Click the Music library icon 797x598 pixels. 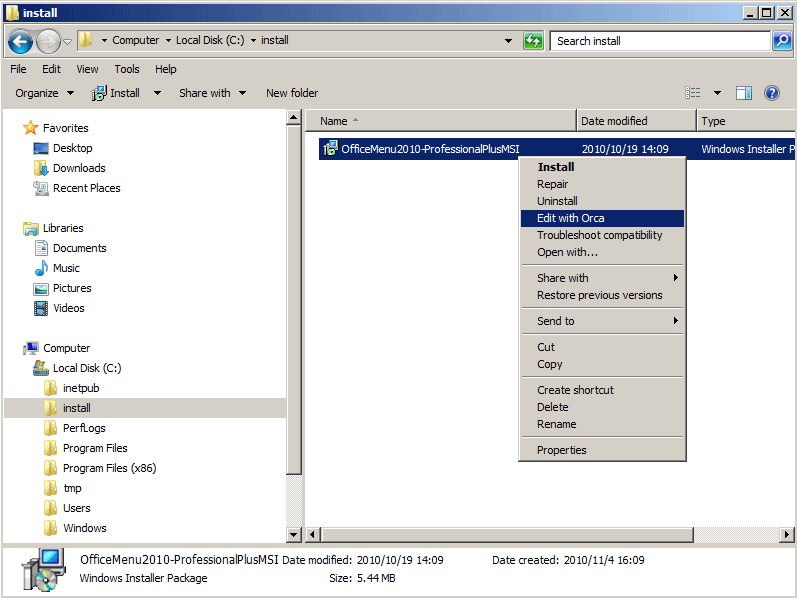click(x=41, y=268)
